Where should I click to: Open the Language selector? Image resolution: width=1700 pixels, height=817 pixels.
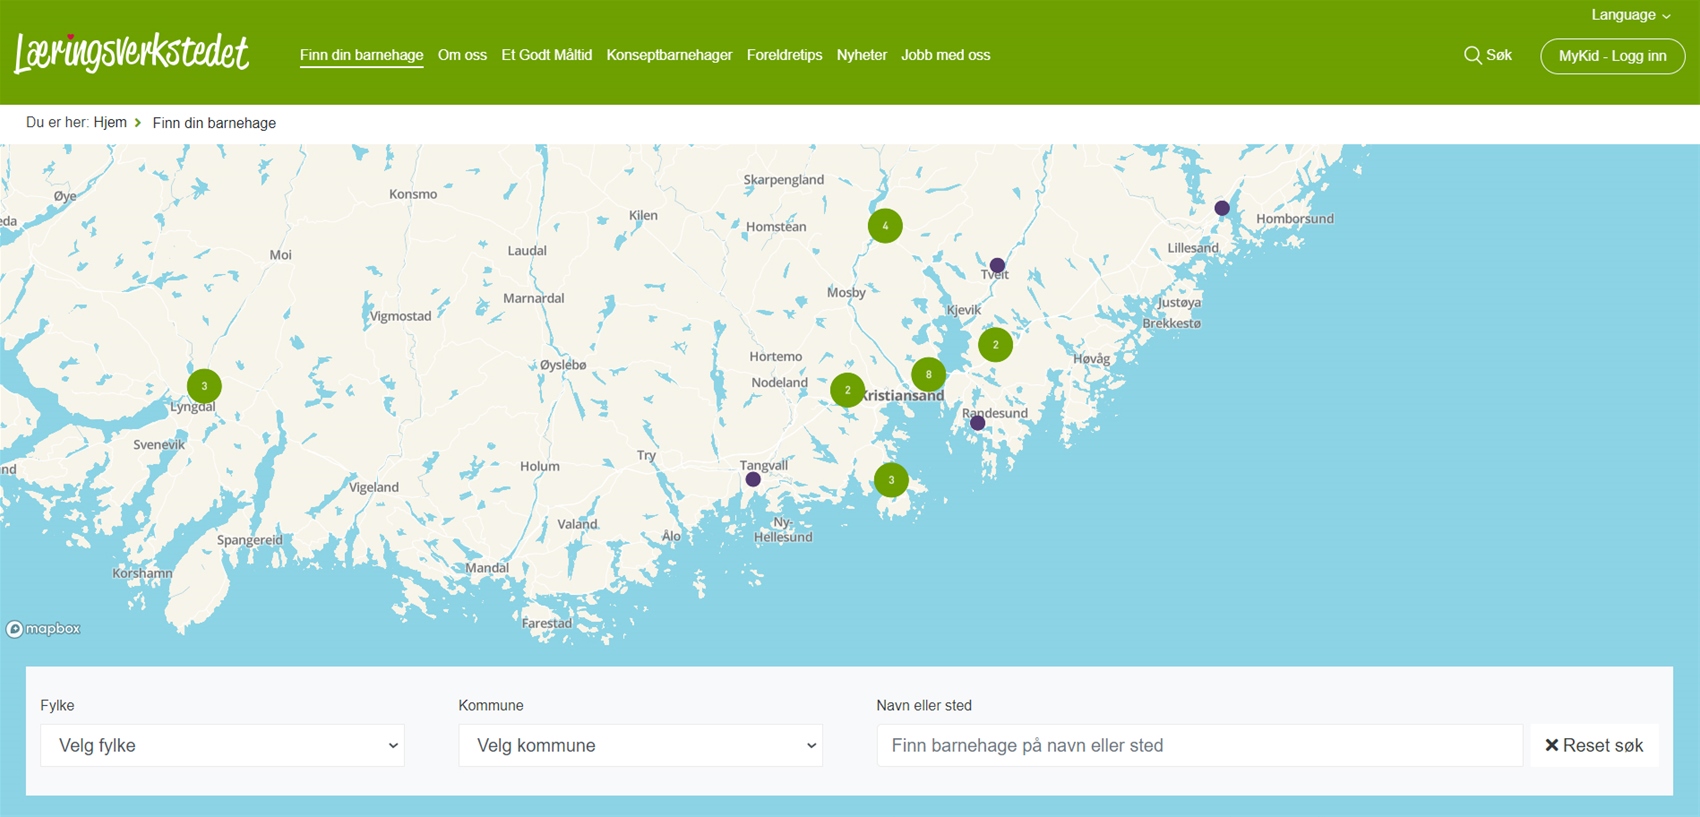tap(1630, 15)
